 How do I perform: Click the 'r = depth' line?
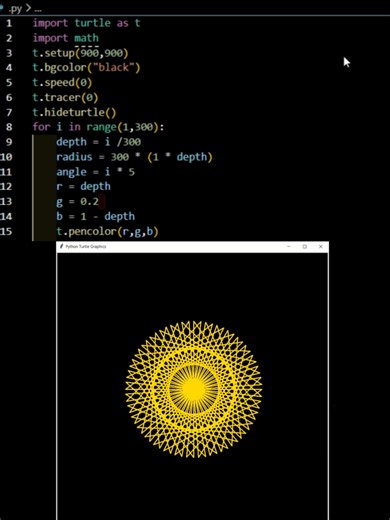pyautogui.click(x=83, y=186)
